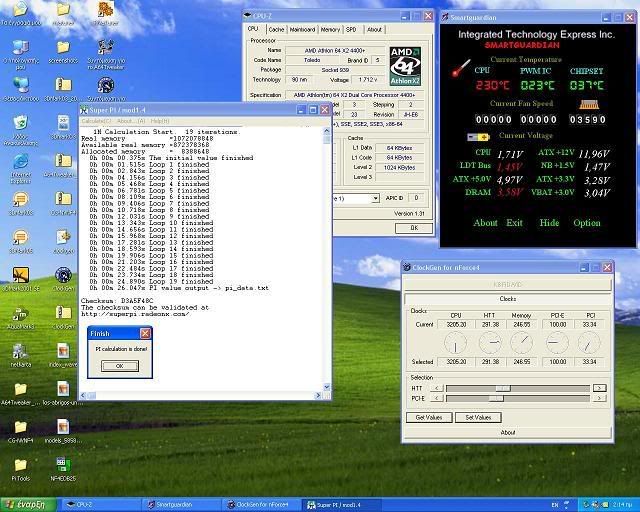Click Get Values in ClockGen
The width and height of the screenshot is (640, 512).
[429, 417]
